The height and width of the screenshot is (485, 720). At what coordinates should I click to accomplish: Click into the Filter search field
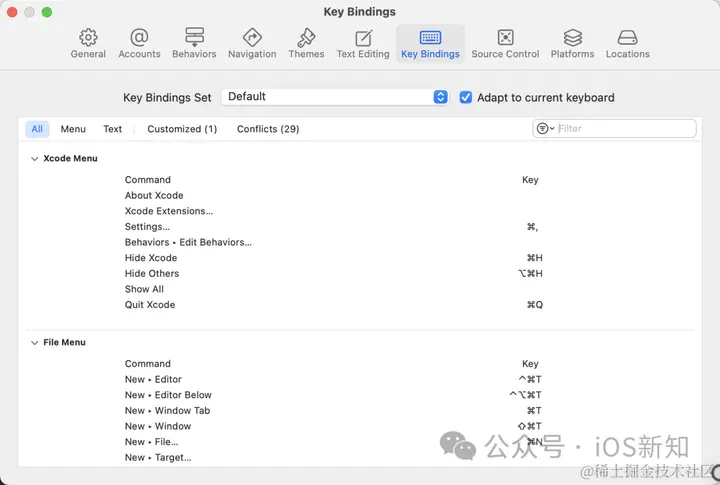click(626, 129)
